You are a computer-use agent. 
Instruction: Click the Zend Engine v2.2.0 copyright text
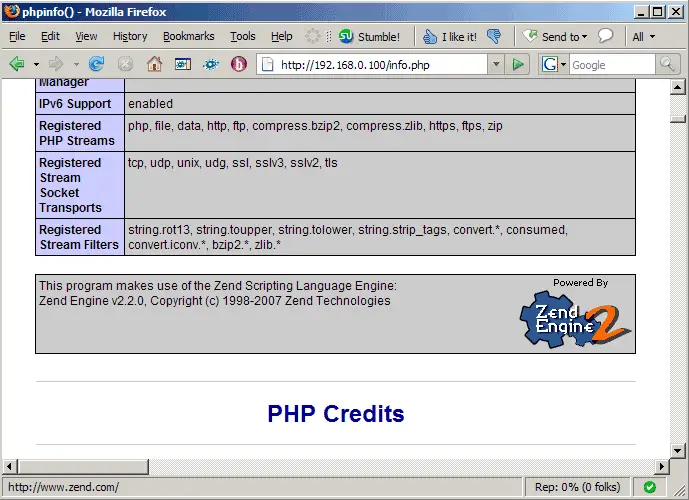[214, 301]
